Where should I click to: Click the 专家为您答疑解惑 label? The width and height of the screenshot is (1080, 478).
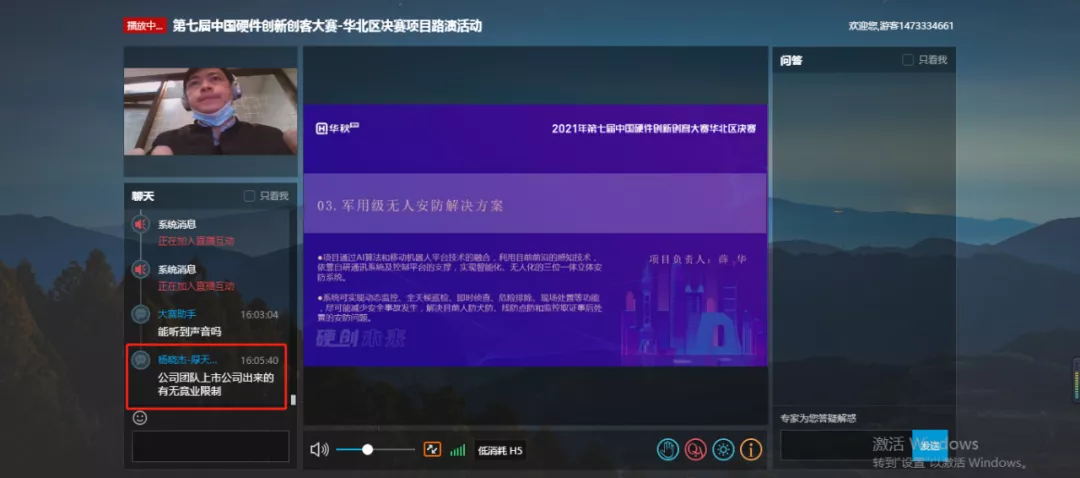point(819,418)
